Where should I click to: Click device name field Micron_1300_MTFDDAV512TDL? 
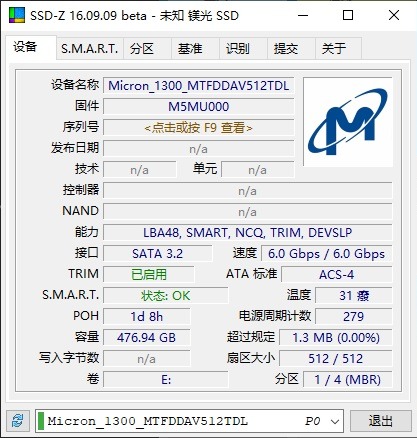coord(199,86)
